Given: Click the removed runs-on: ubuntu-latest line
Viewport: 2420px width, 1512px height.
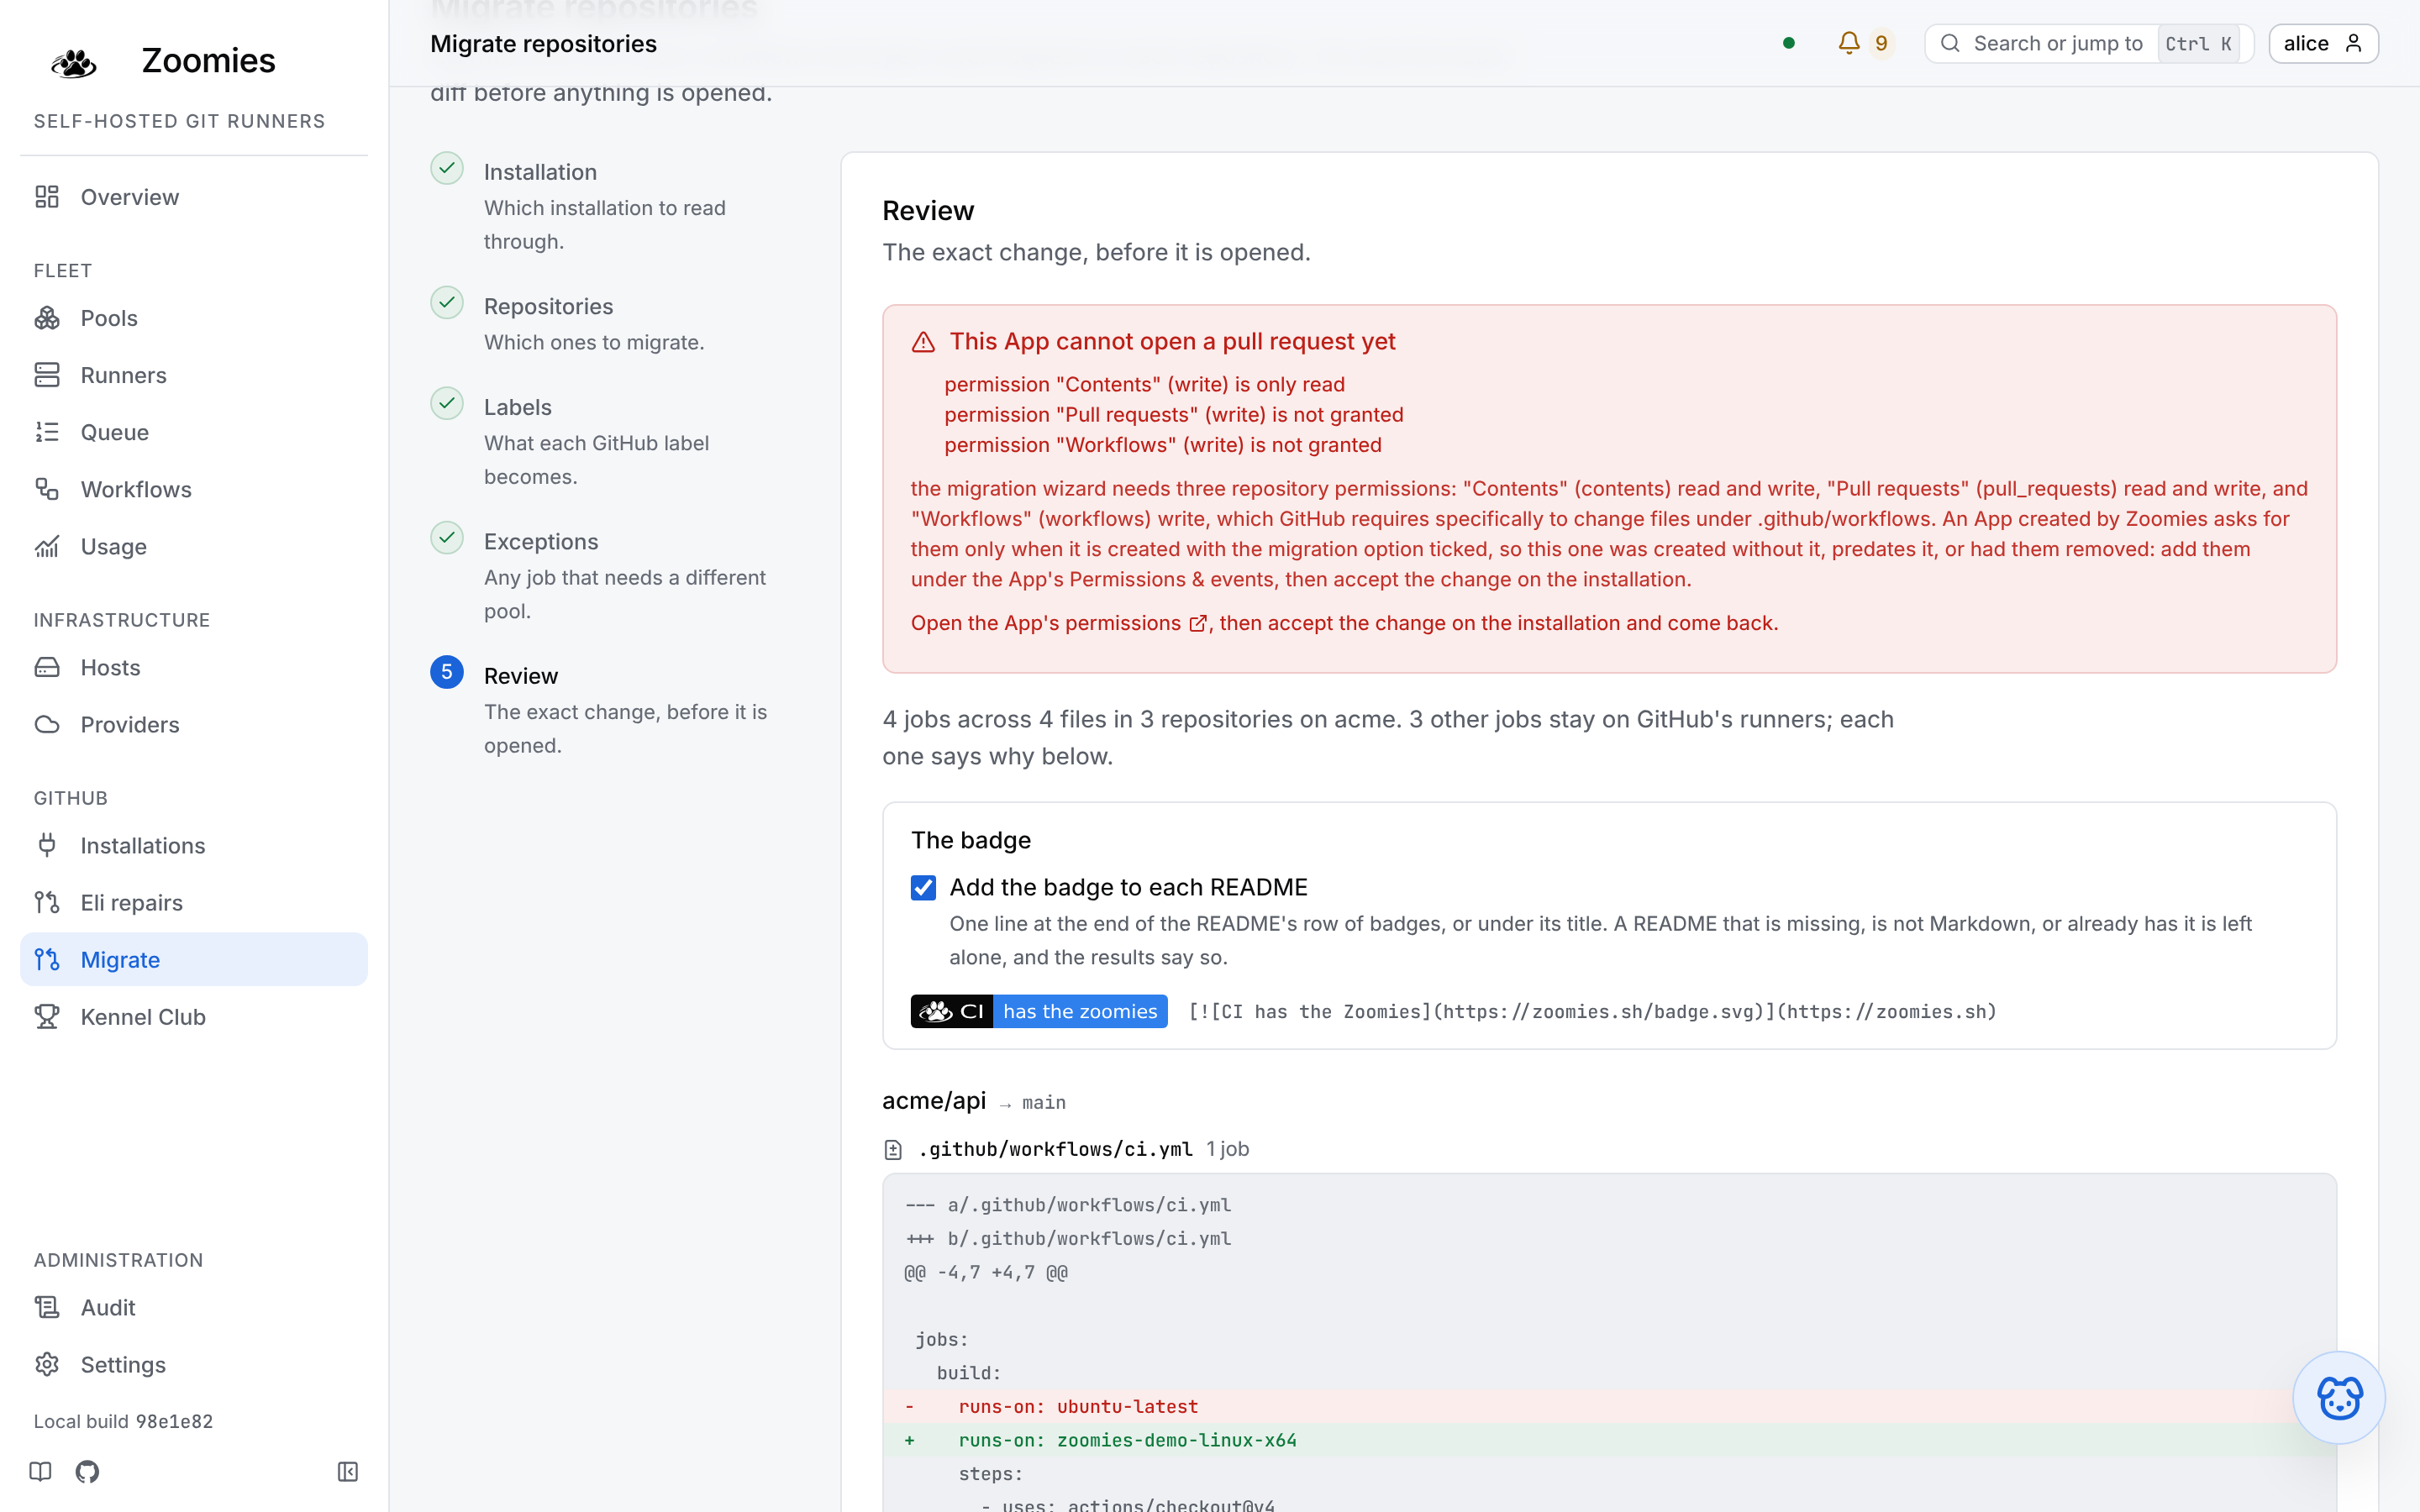Looking at the screenshot, I should pos(1609,1406).
